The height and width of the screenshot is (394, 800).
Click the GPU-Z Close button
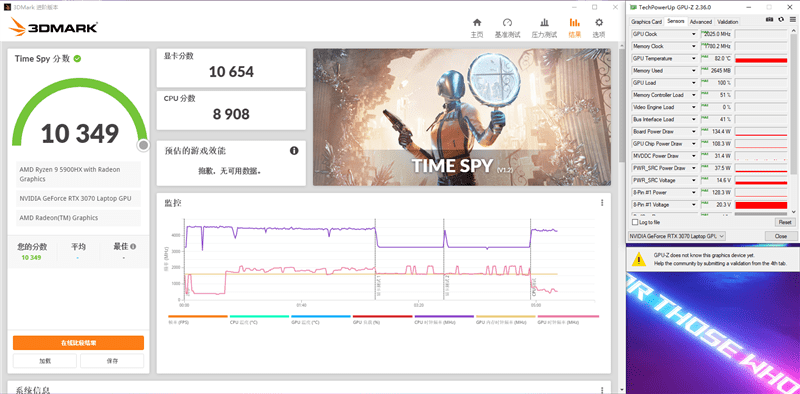click(x=780, y=236)
